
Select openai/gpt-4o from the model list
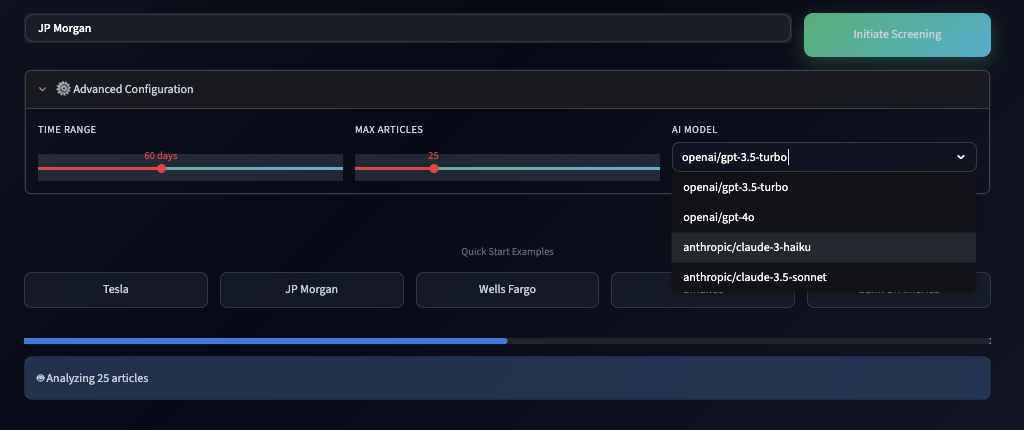point(824,217)
